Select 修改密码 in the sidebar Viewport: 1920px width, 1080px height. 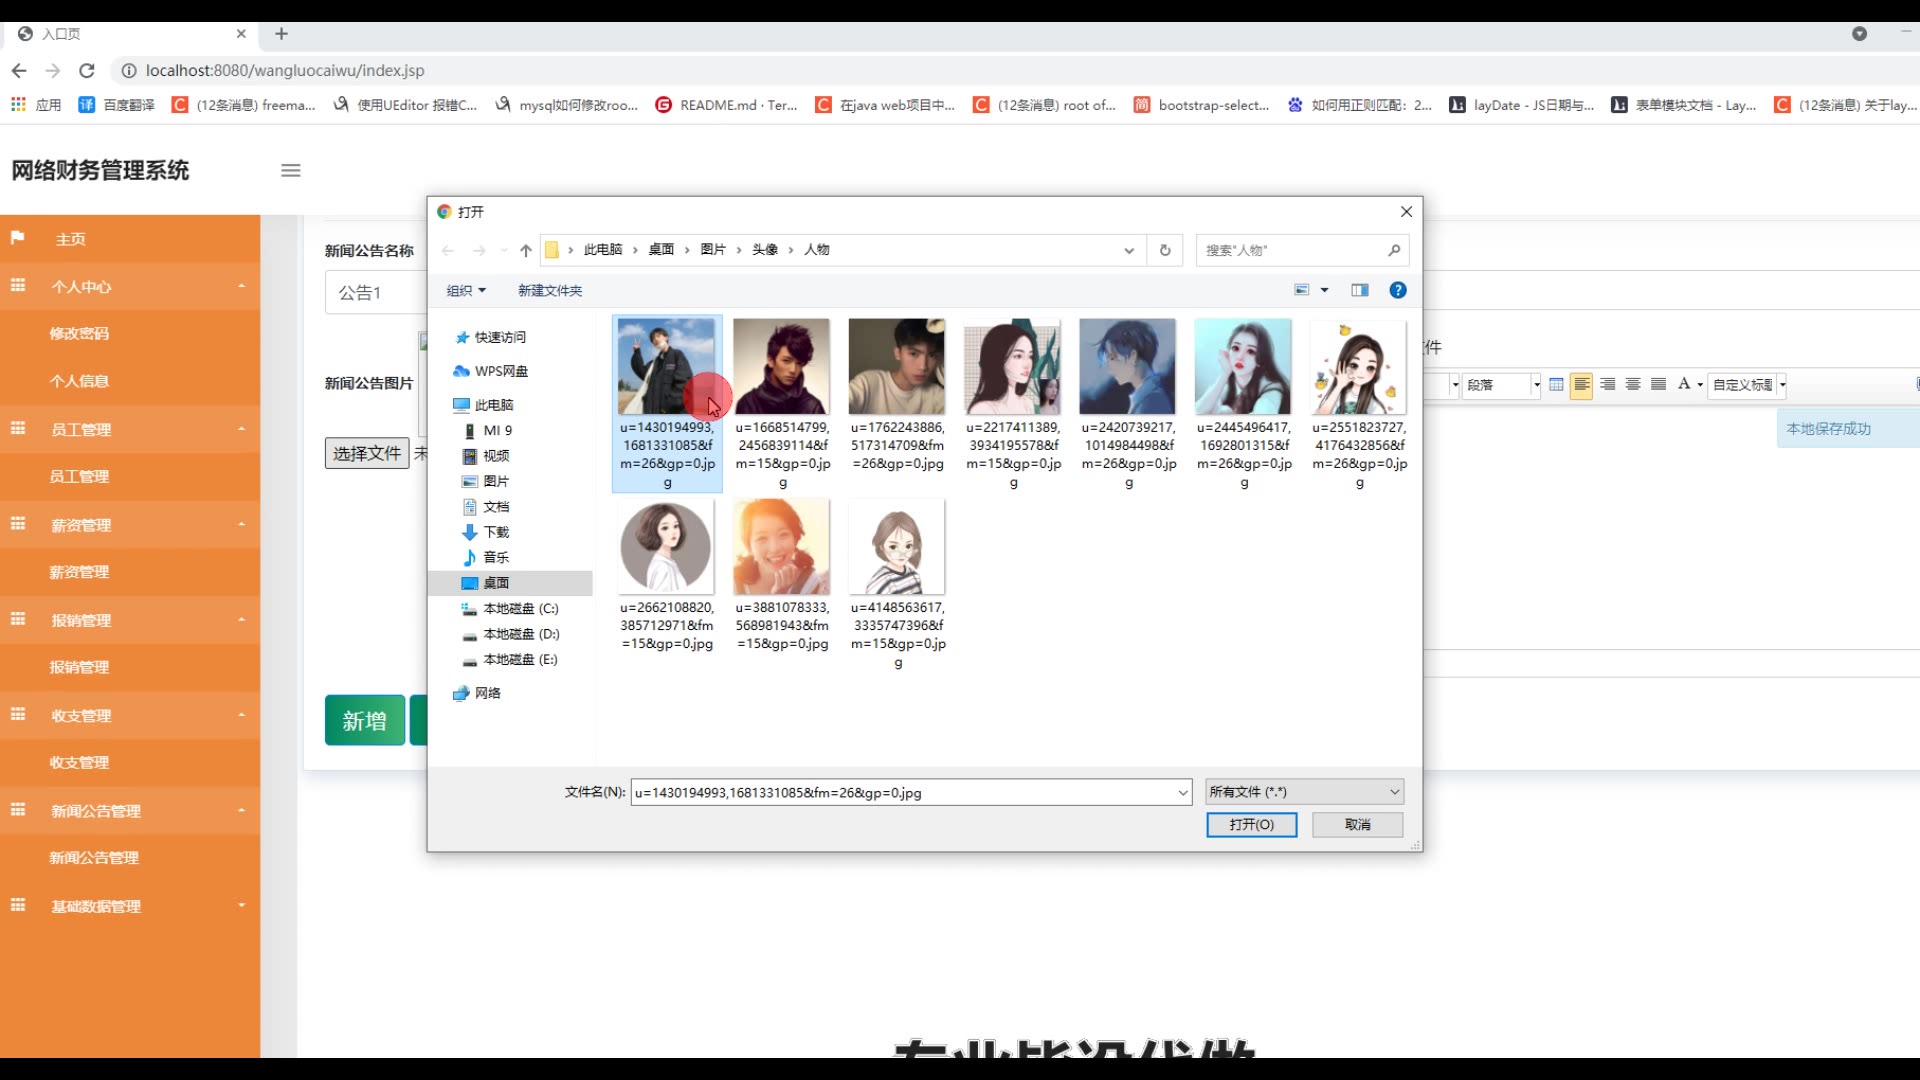click(x=79, y=333)
